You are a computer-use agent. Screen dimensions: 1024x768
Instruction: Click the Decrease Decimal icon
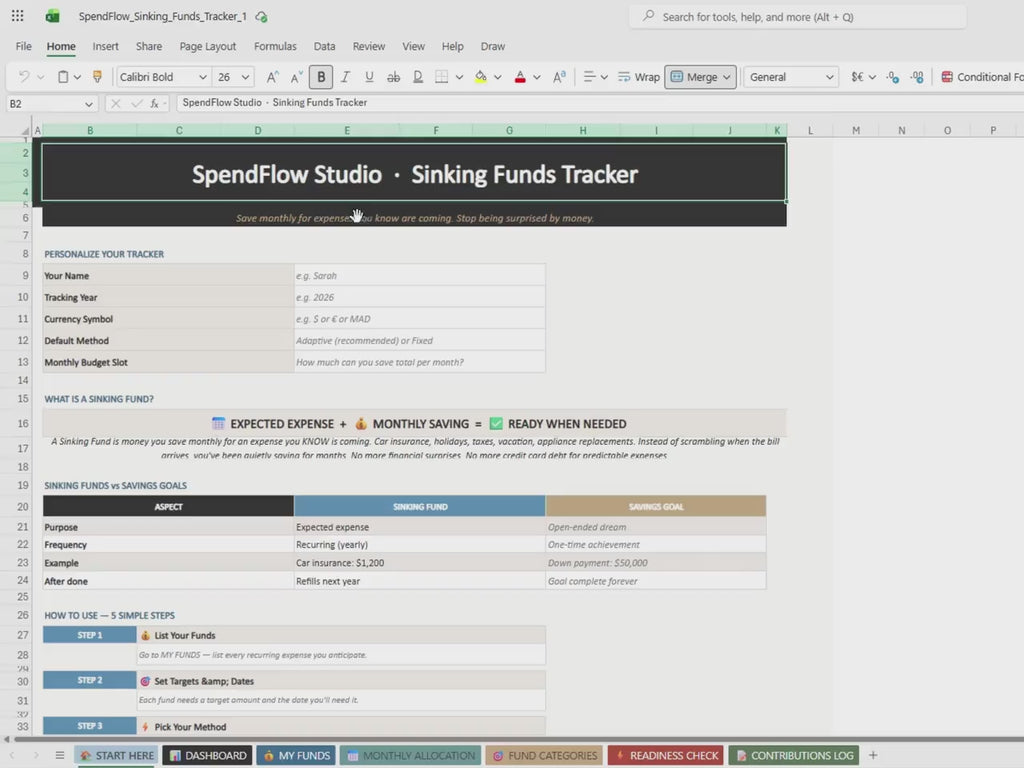coord(917,77)
